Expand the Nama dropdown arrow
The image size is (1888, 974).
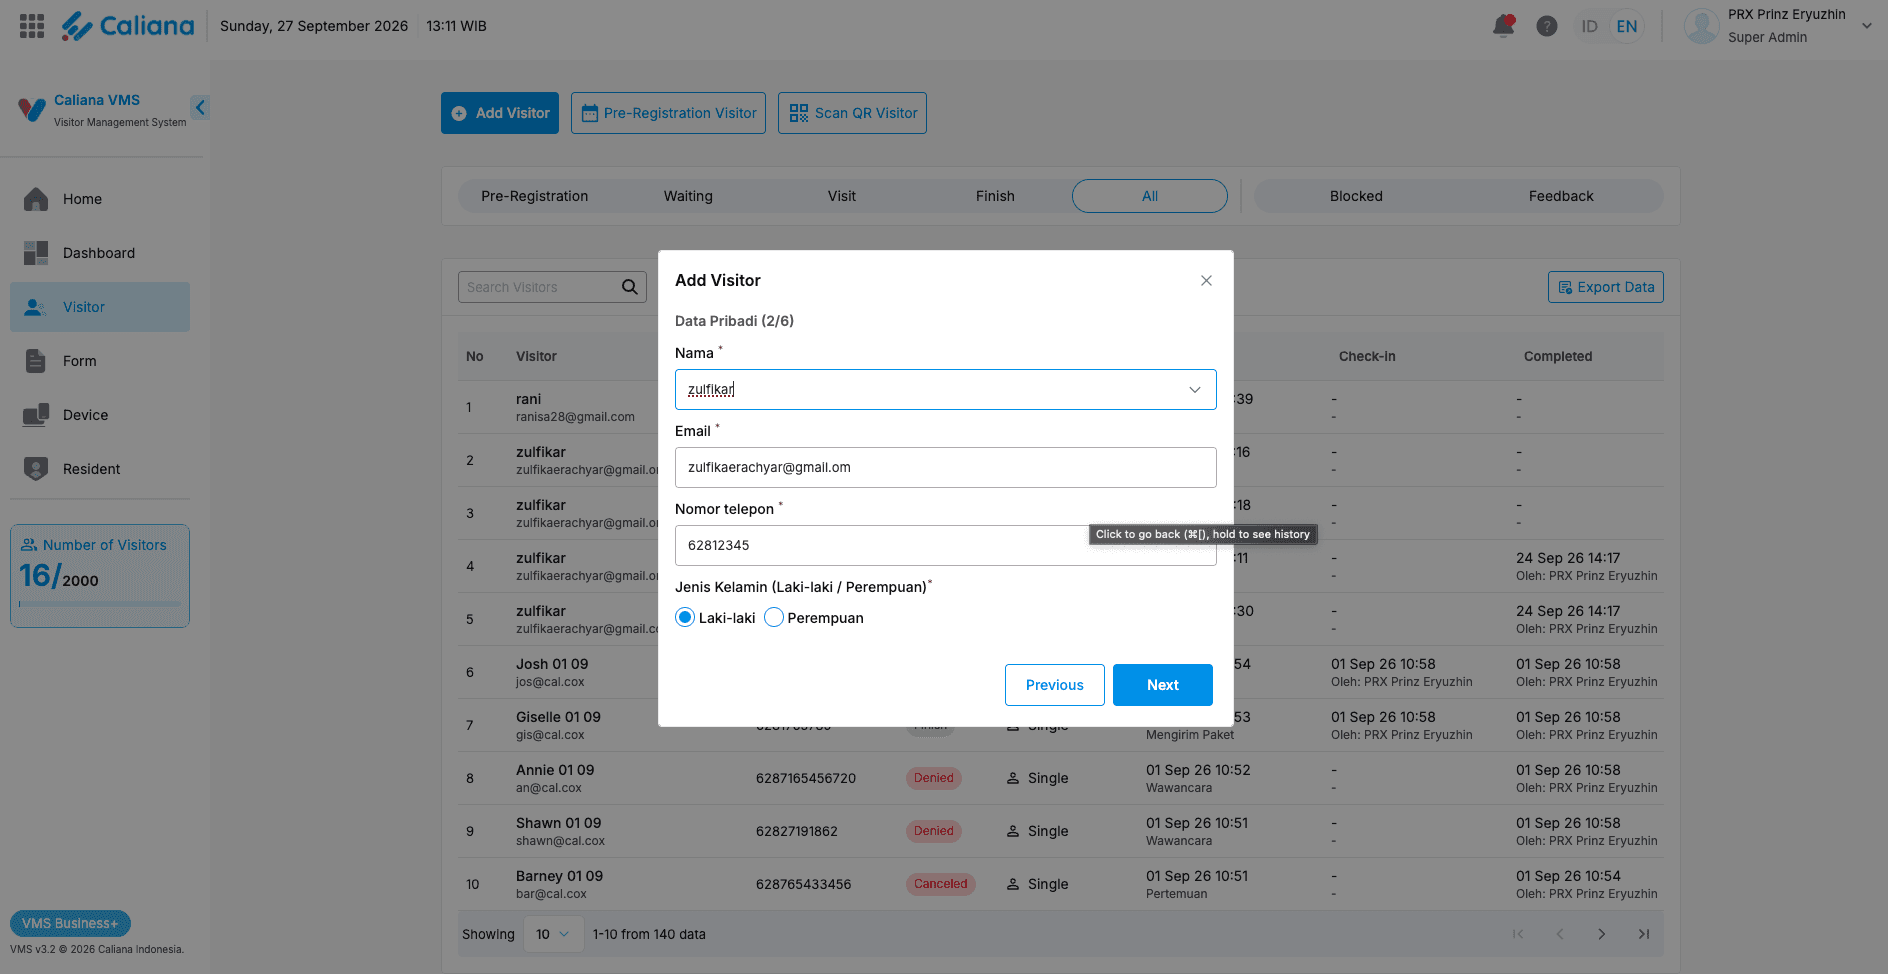[x=1195, y=390]
